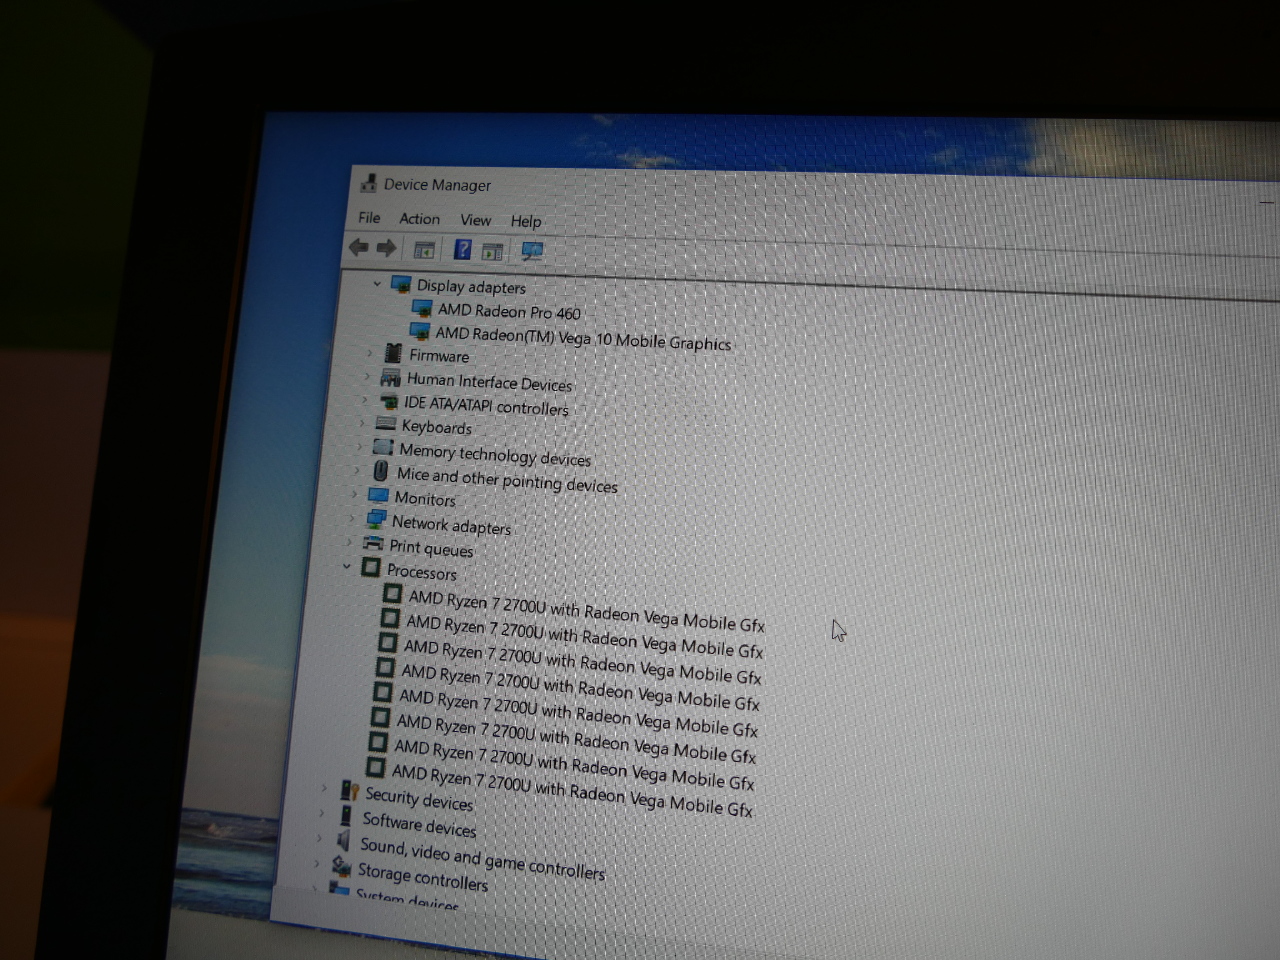Click the Device Manager title bar icon
Image resolution: width=1280 pixels, height=960 pixels.
pyautogui.click(x=368, y=183)
